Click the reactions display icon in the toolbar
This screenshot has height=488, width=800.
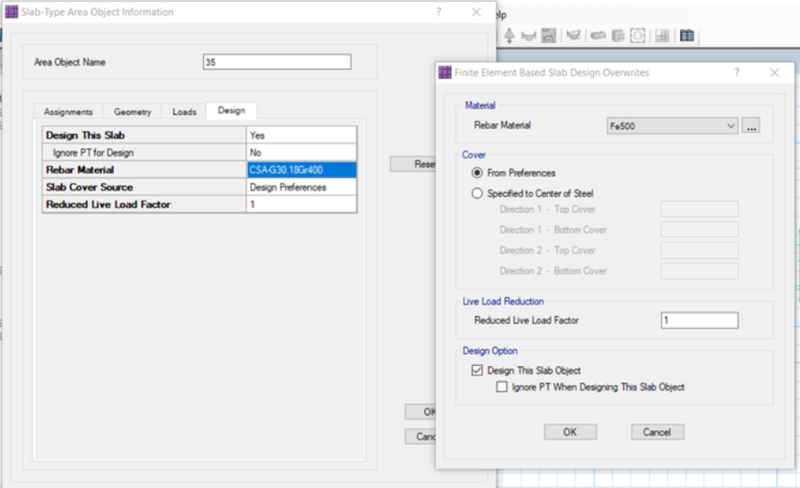coord(509,35)
